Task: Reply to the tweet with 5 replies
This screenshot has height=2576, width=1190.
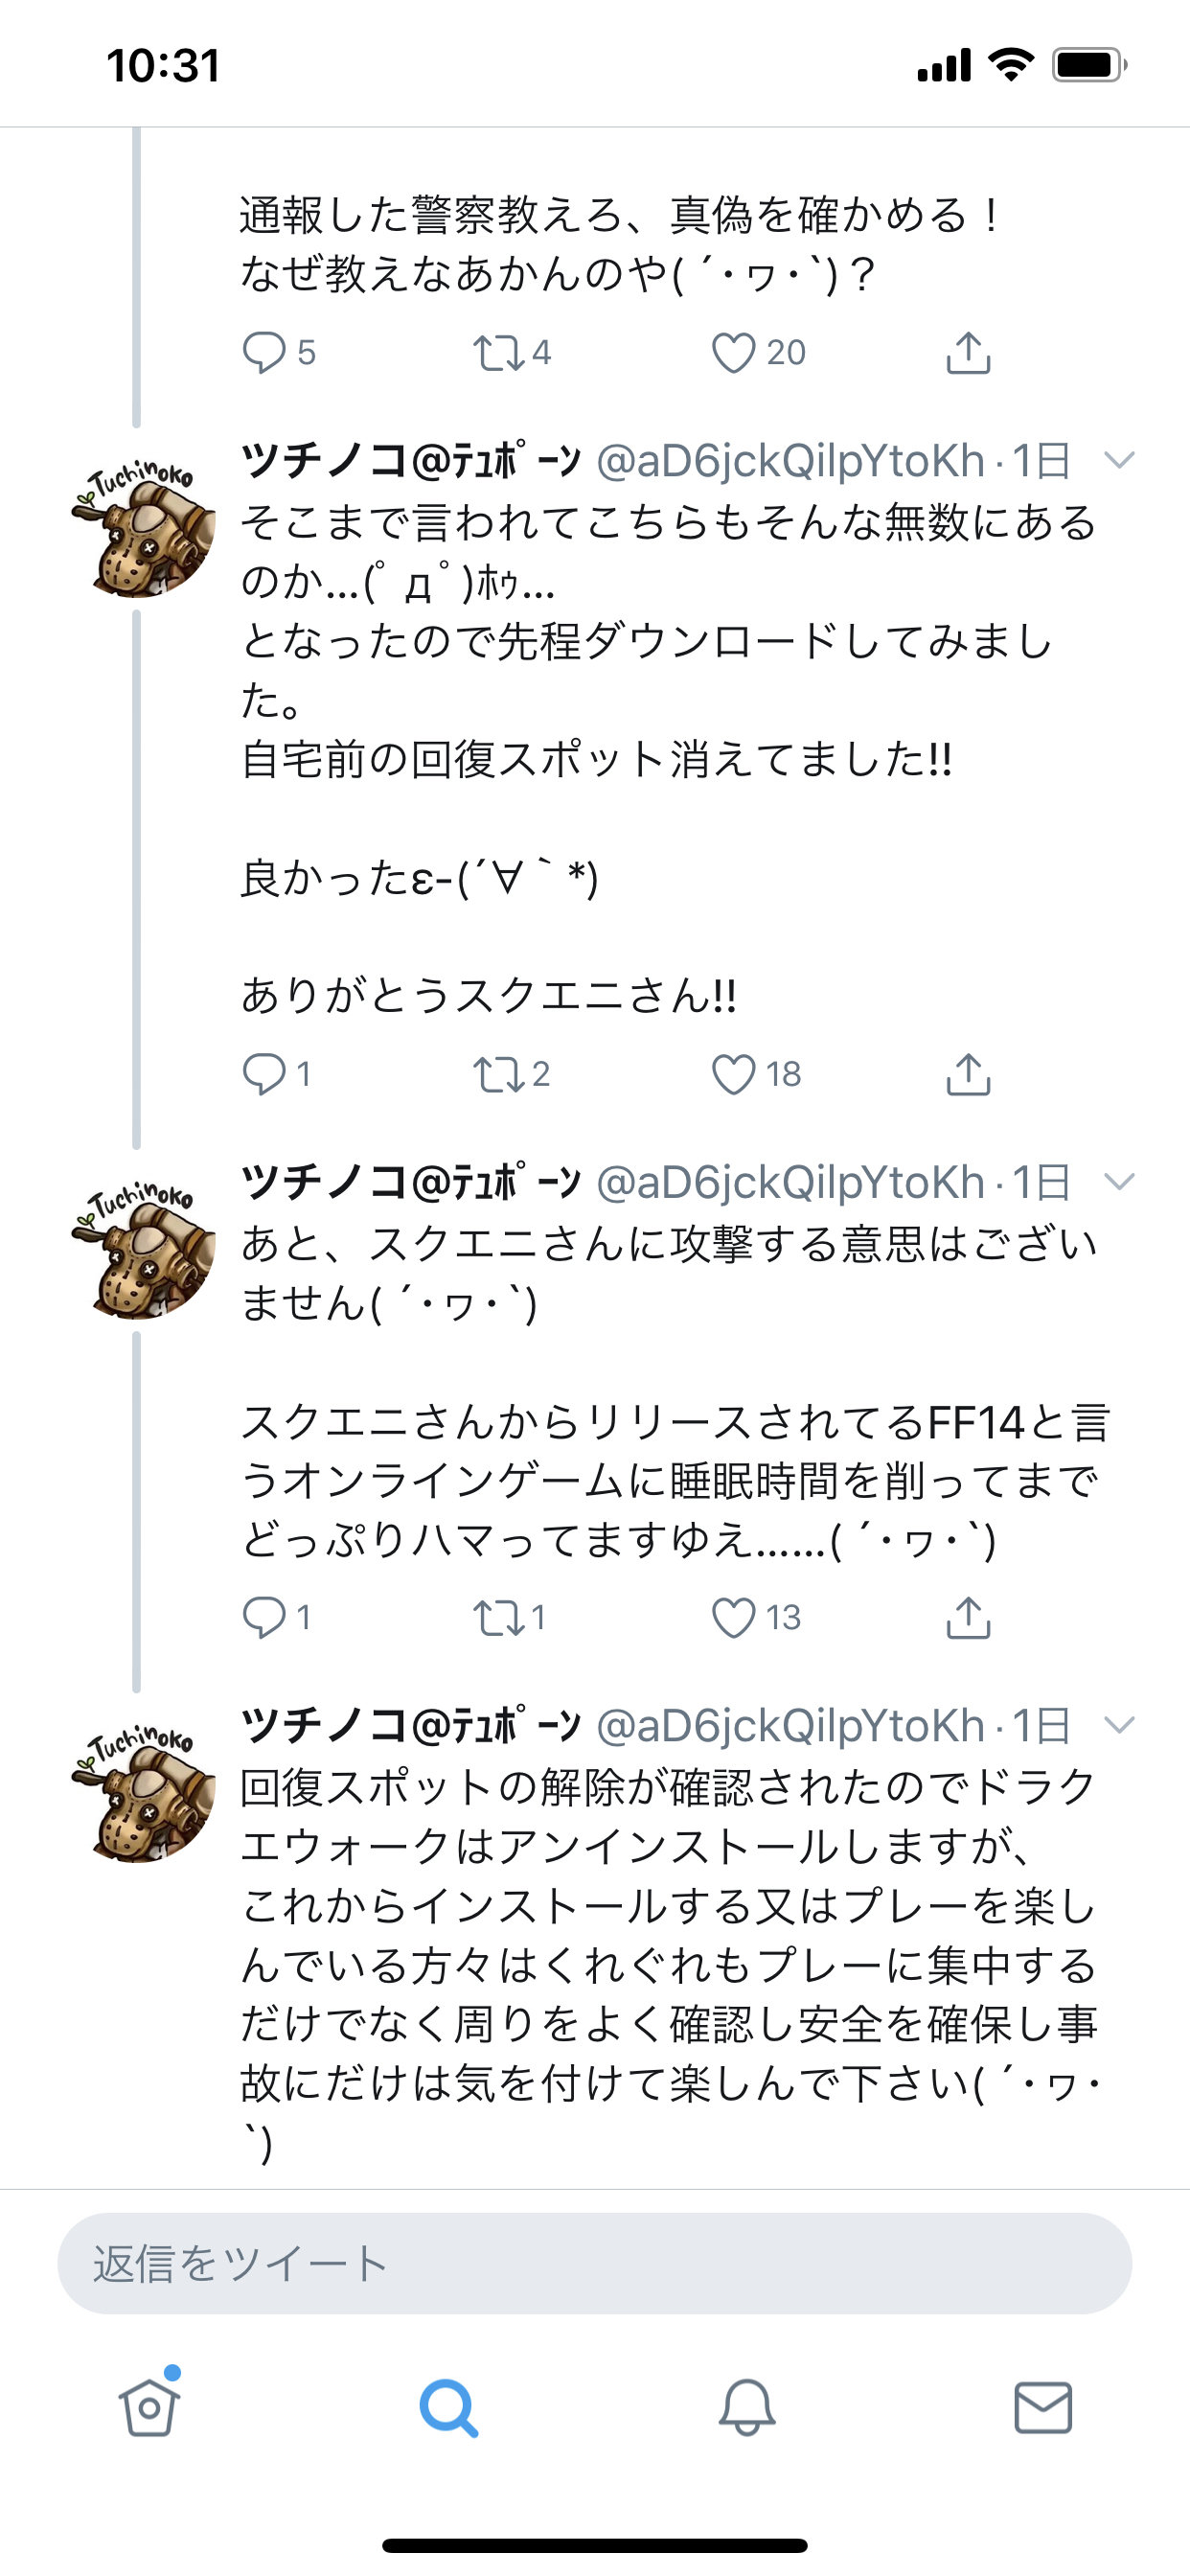Action: point(264,353)
